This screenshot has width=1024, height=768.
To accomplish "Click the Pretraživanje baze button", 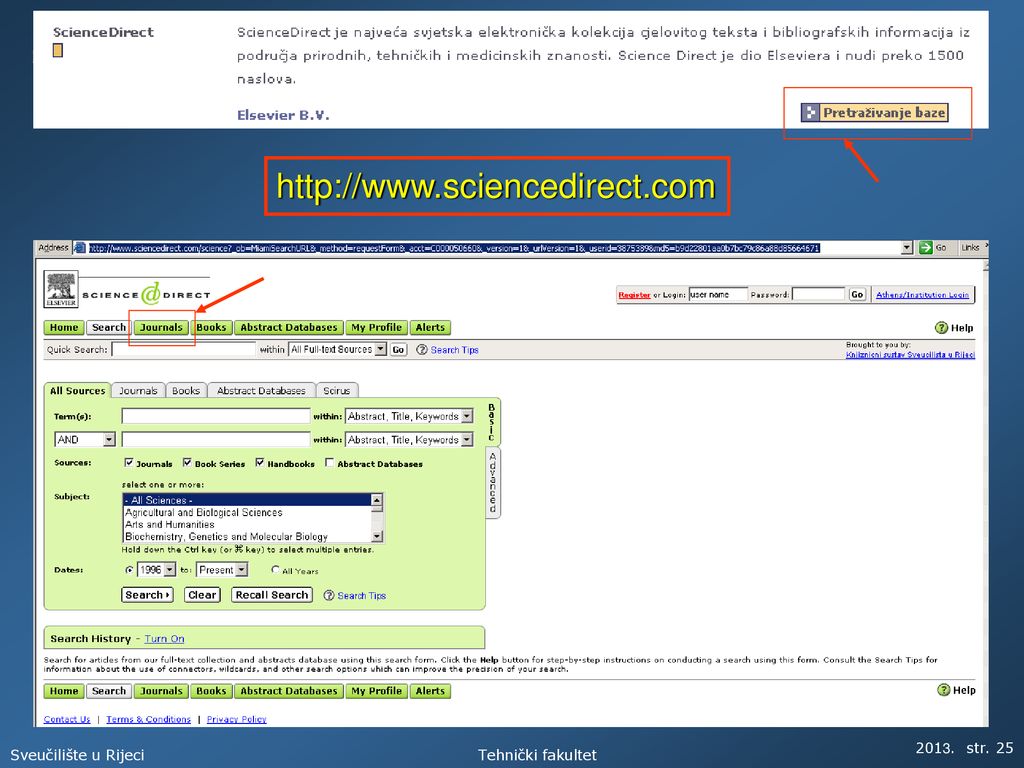I will tap(874, 112).
